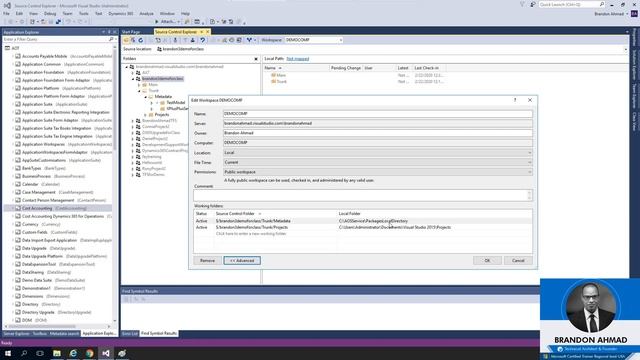Close the Folders pane with its X
Viewport: 640px width, 360px height.
(256, 59)
